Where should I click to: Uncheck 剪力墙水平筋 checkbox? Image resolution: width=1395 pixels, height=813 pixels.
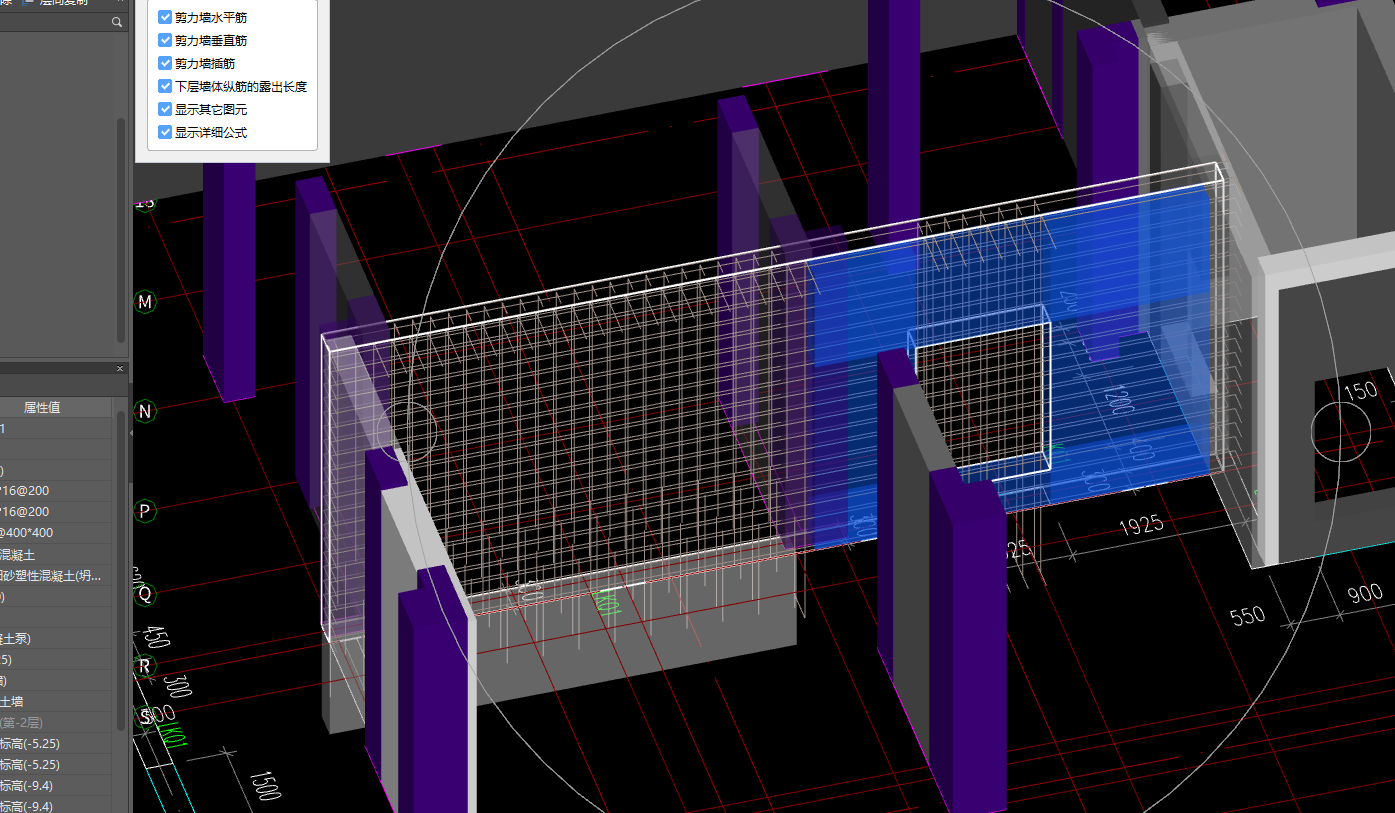tap(165, 17)
